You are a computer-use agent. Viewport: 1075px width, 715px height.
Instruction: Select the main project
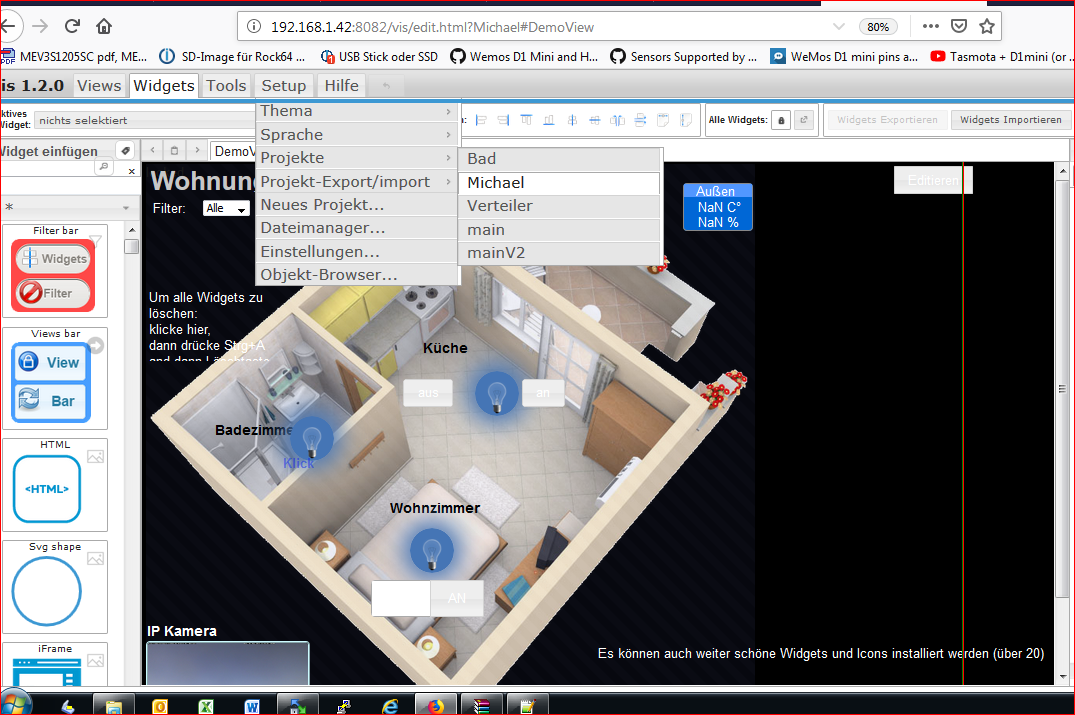click(x=559, y=230)
